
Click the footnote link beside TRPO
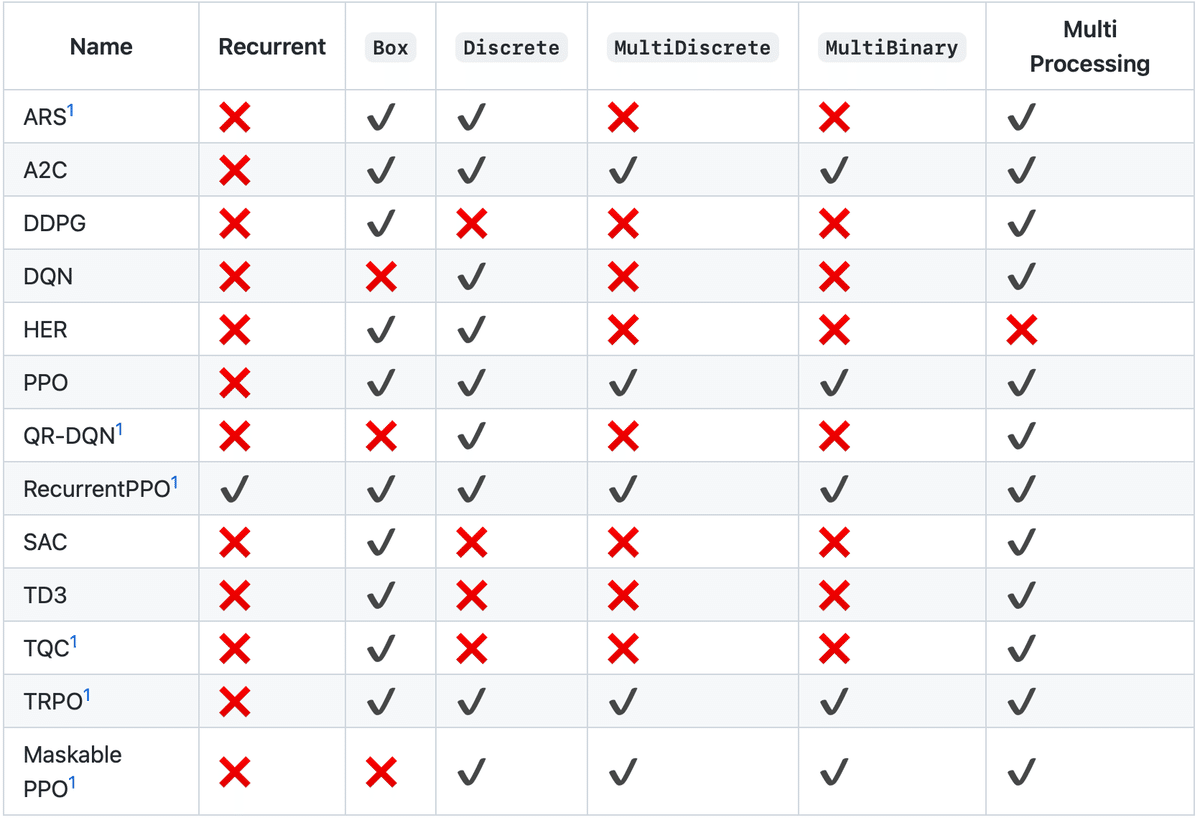87,695
